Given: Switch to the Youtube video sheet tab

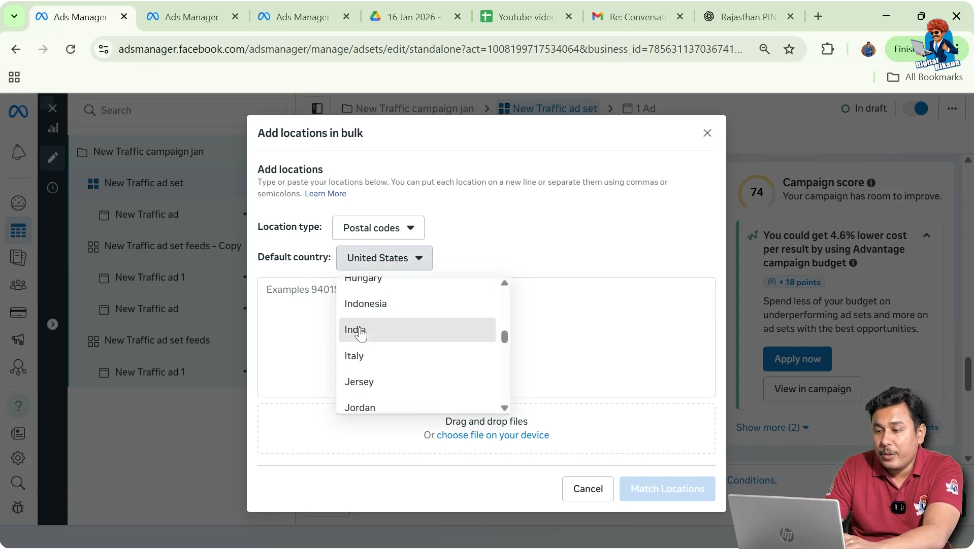Looking at the screenshot, I should pos(527,17).
